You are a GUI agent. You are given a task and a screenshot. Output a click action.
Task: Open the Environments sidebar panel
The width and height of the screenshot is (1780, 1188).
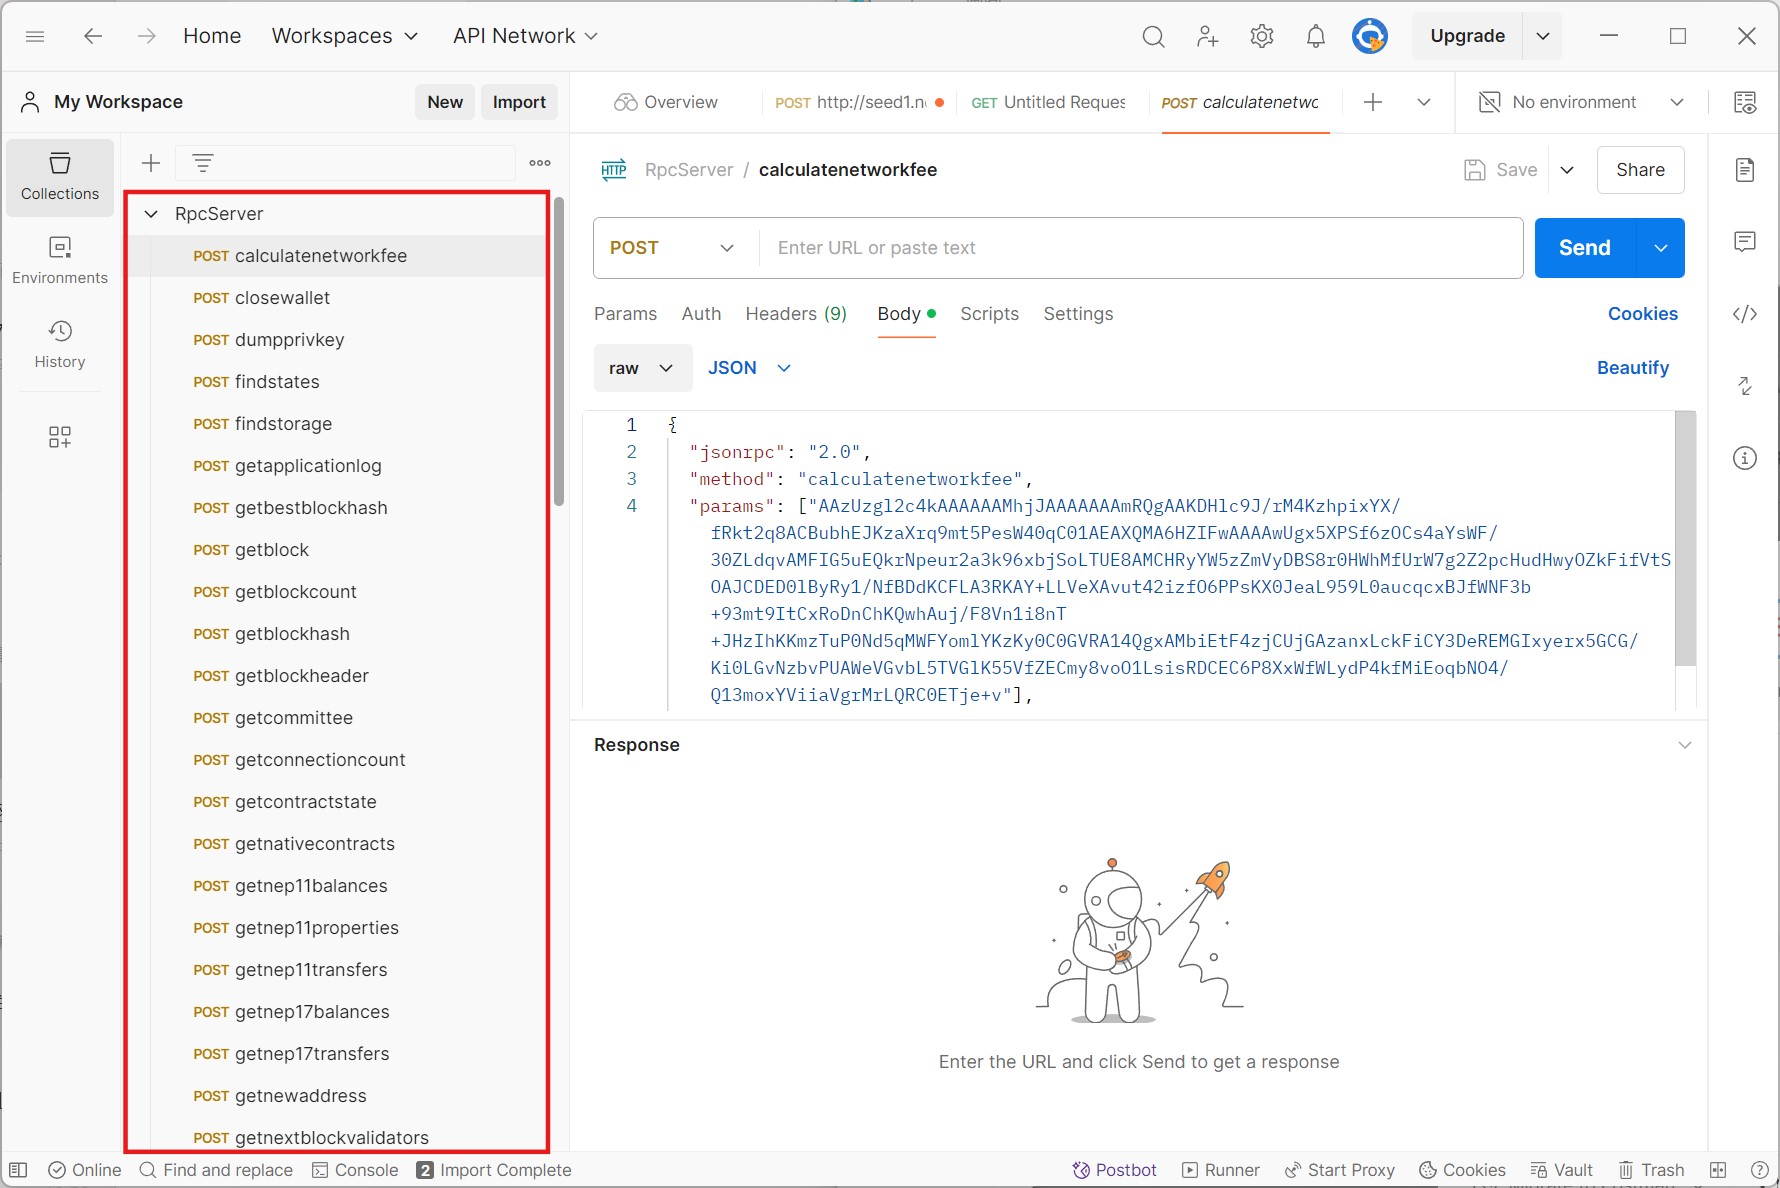click(60, 261)
